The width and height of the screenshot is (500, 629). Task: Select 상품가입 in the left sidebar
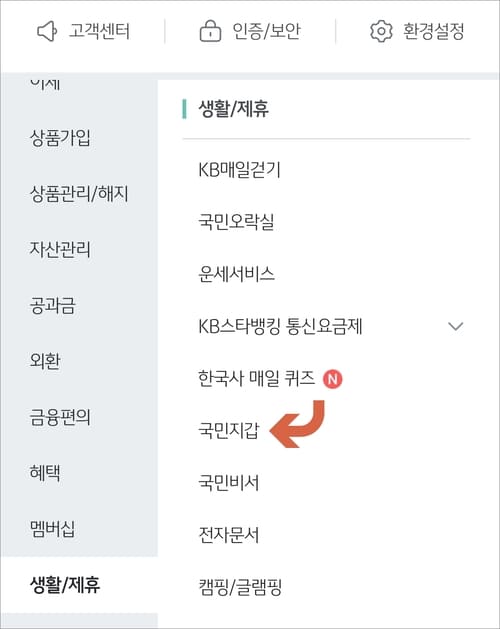(60, 138)
